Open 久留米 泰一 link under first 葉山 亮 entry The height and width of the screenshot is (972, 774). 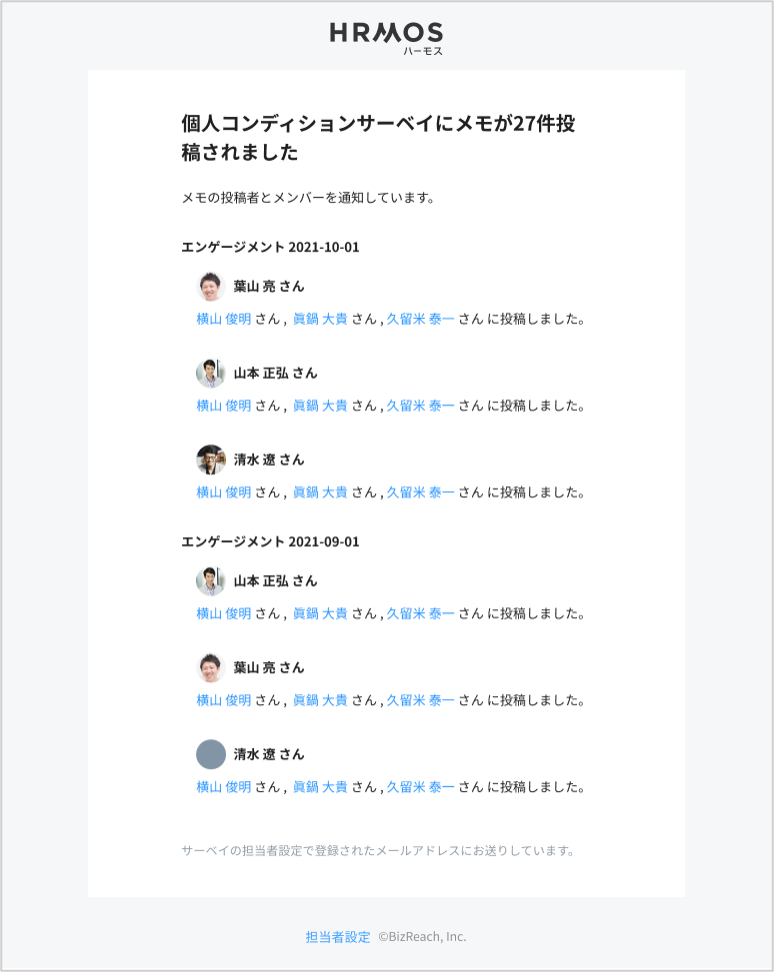pos(420,320)
